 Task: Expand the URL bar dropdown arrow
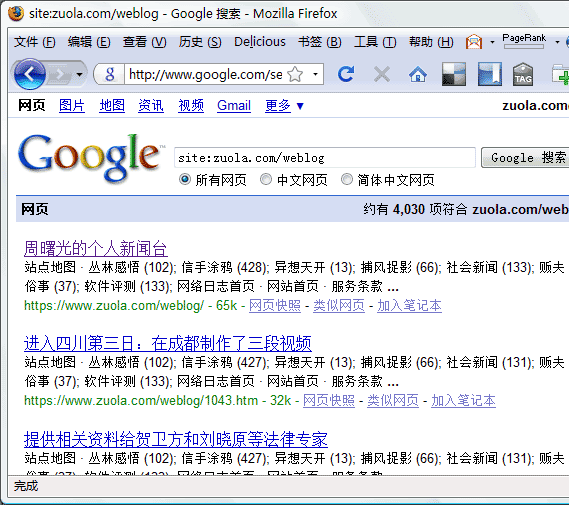[315, 74]
